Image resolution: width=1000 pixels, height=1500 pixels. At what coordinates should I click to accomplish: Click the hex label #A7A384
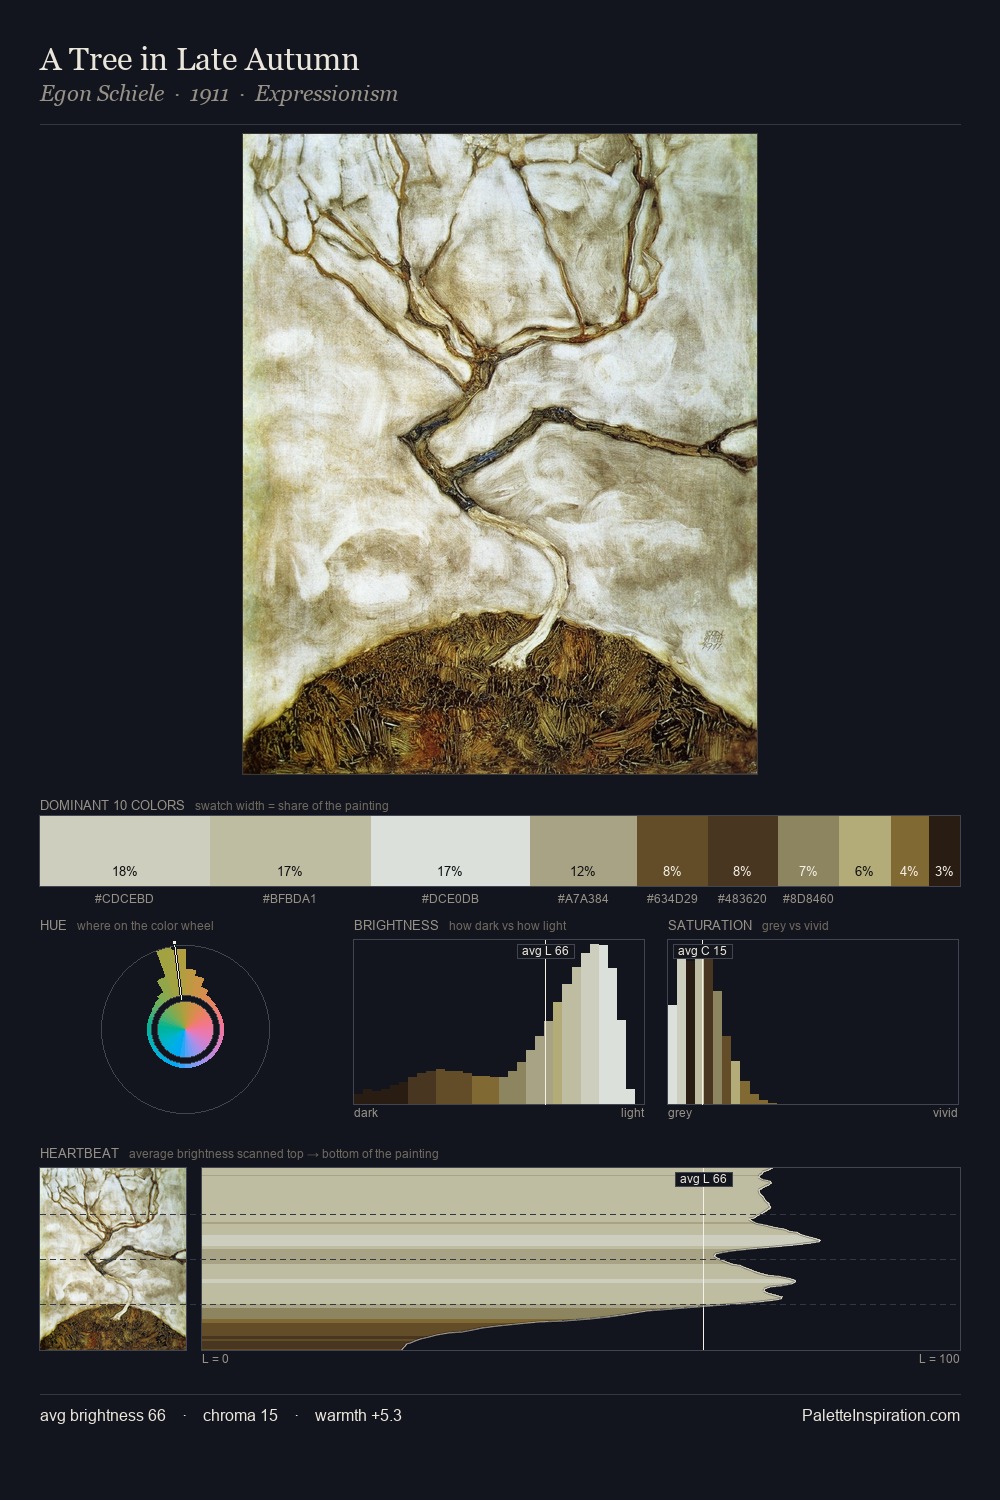coord(583,899)
